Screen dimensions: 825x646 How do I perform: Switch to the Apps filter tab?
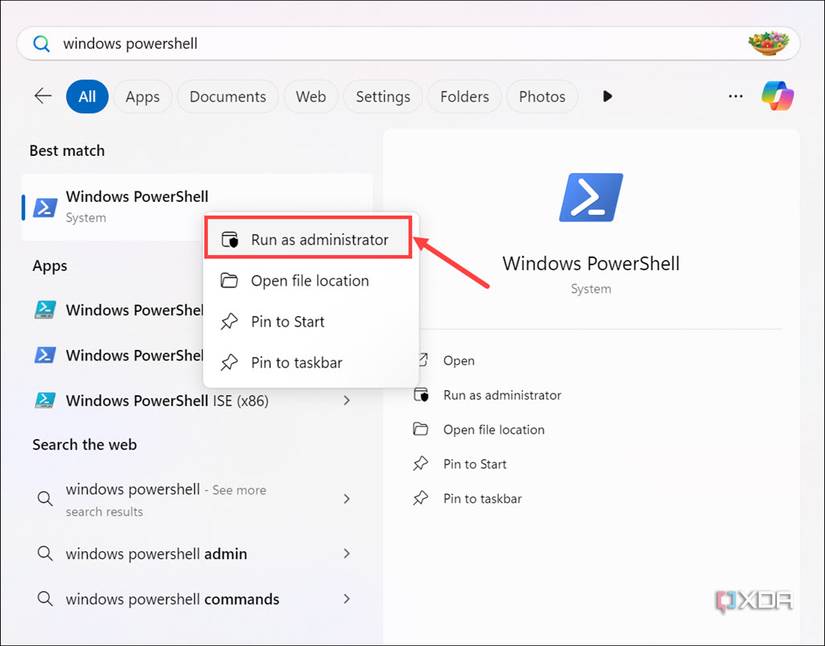pos(142,96)
